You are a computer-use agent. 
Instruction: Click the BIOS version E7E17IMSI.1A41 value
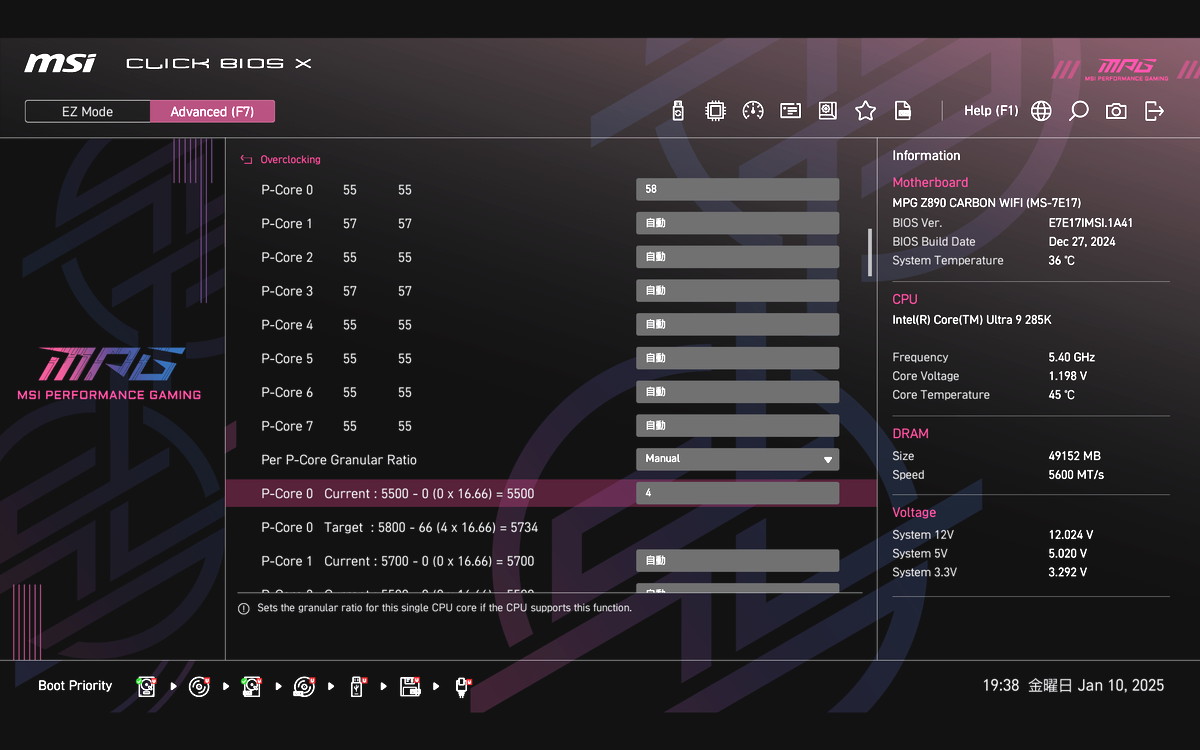[x=1091, y=223]
